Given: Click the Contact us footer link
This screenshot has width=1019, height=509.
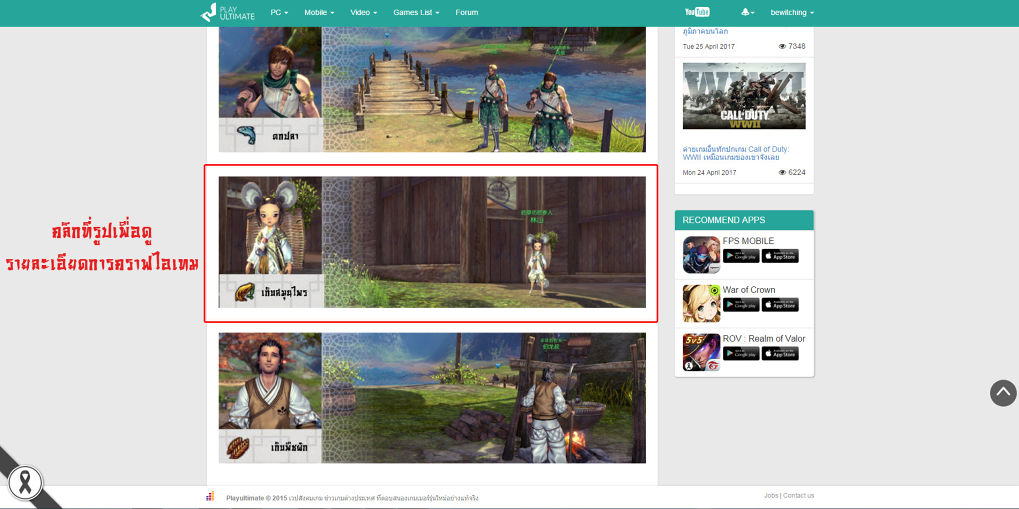Looking at the screenshot, I should [x=798, y=496].
